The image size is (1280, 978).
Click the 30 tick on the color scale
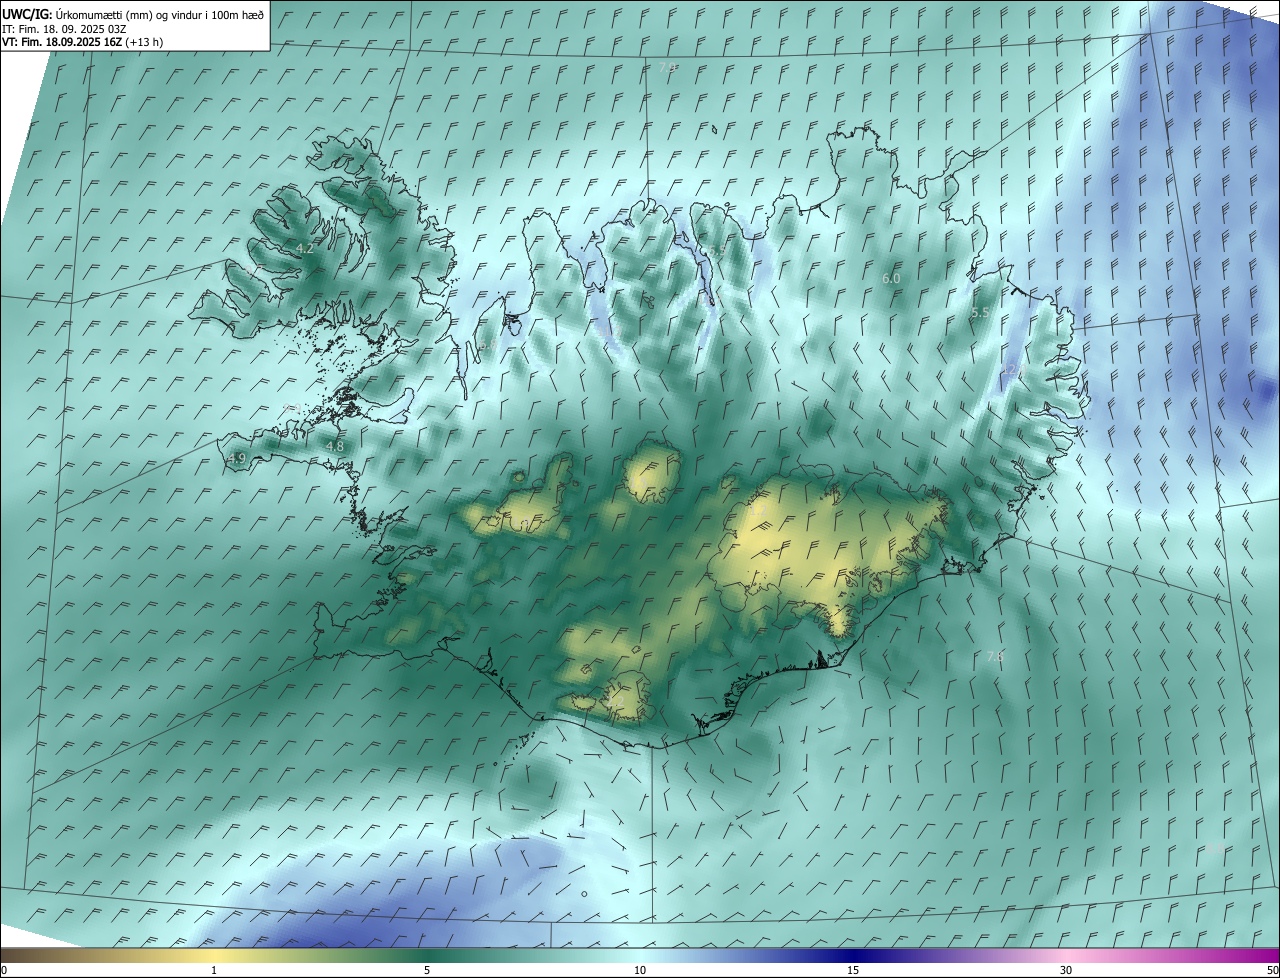point(1066,970)
